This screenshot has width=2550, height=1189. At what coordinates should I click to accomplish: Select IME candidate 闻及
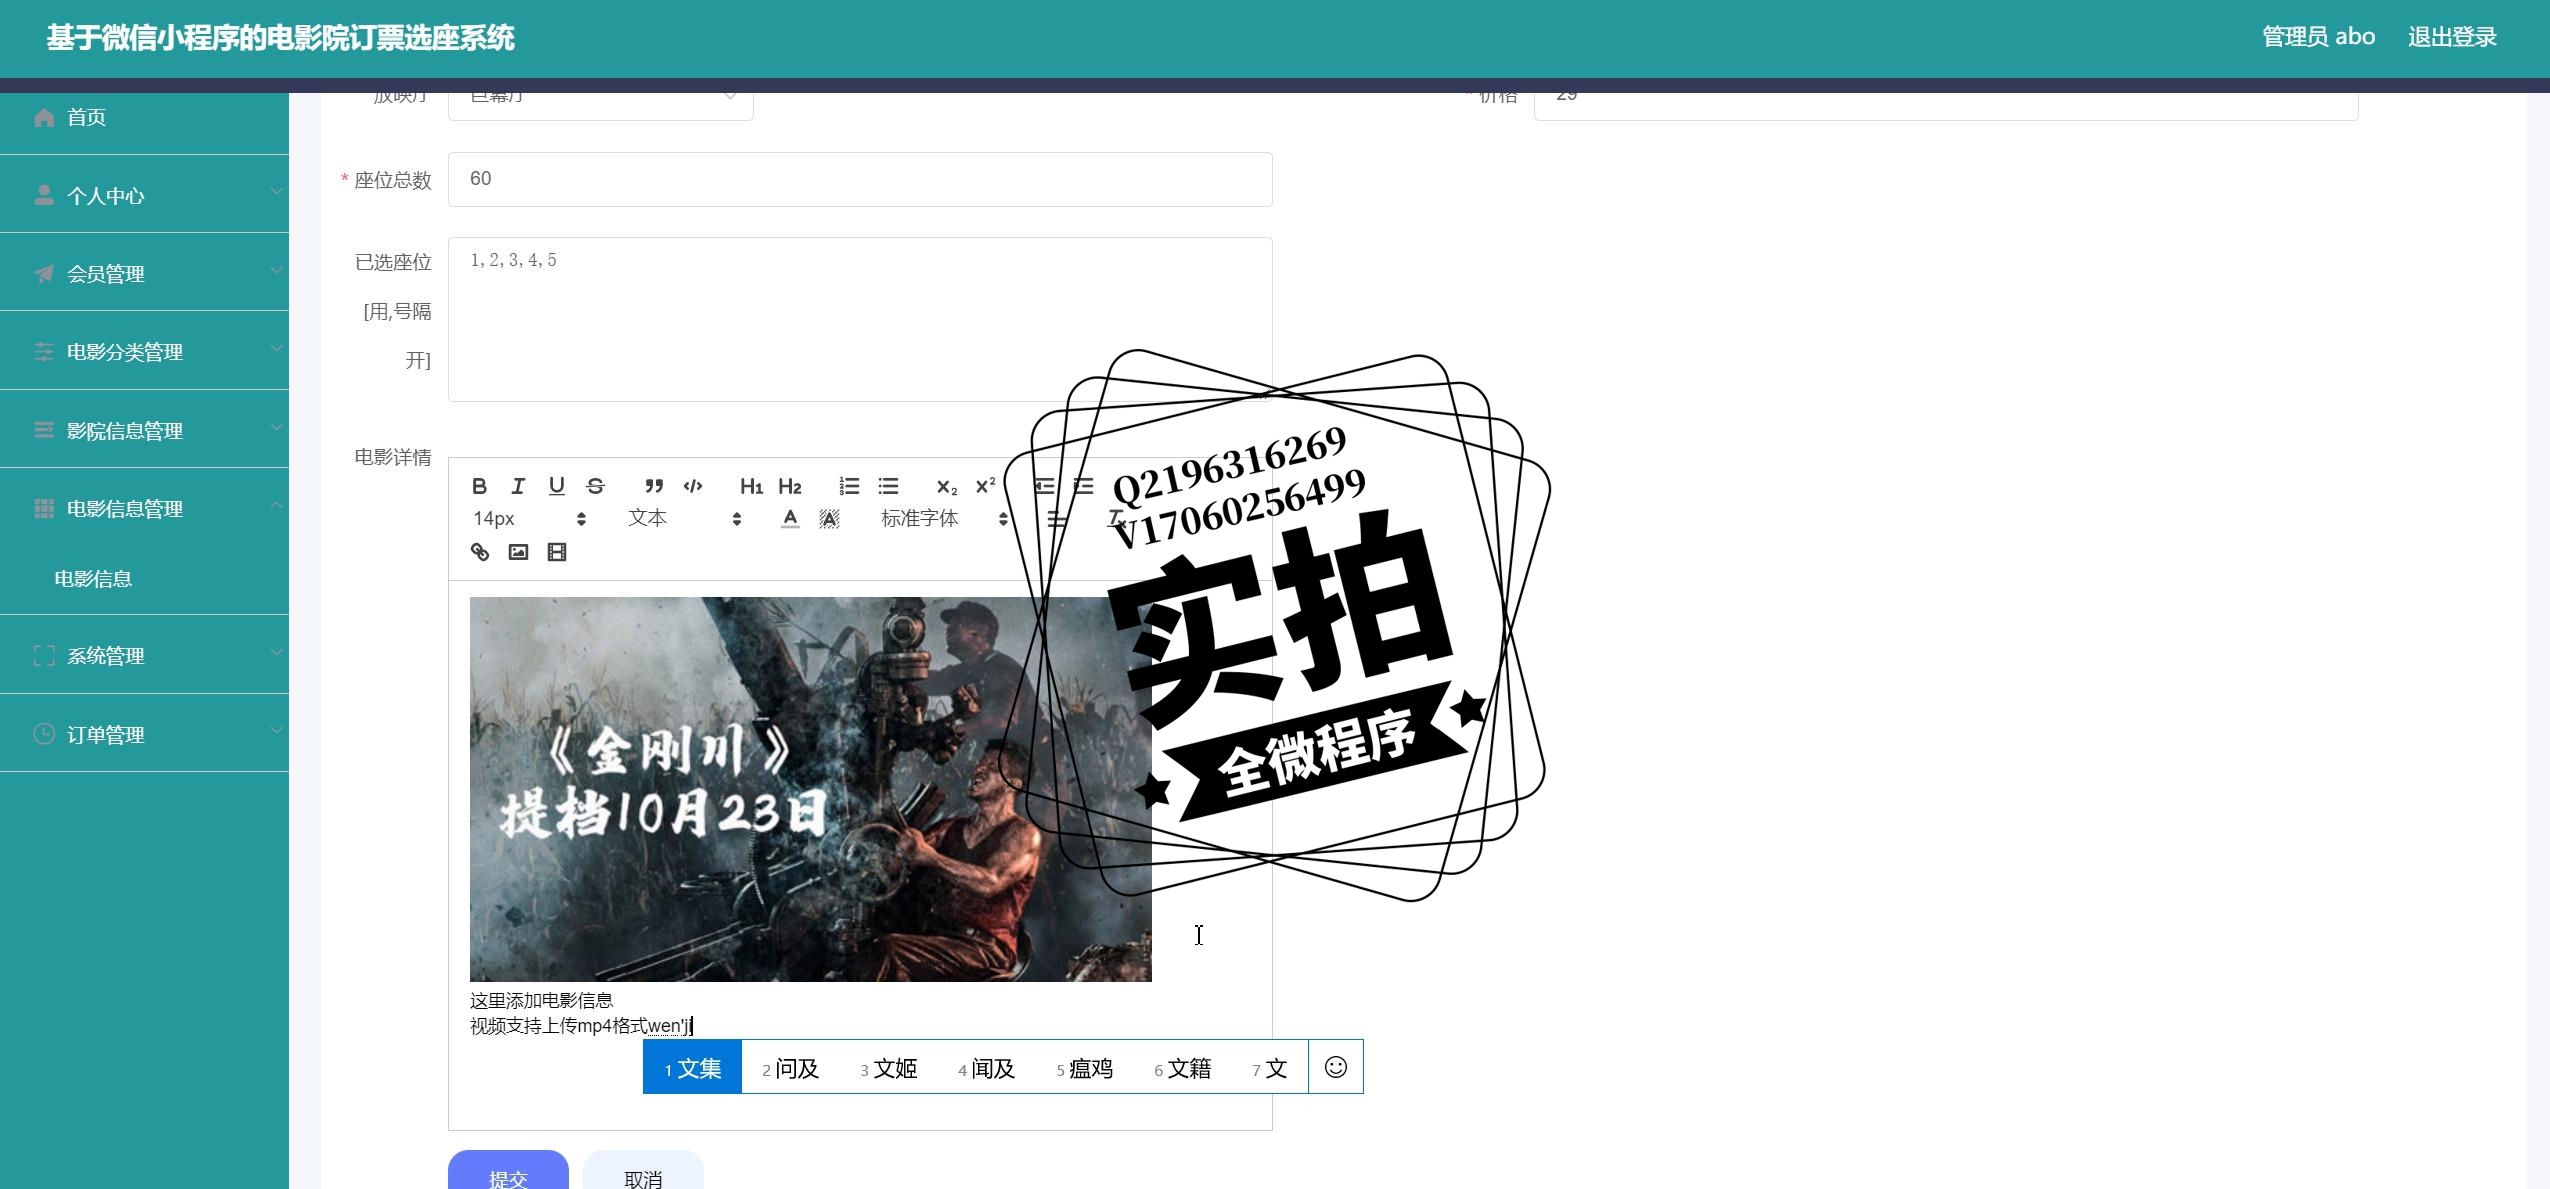(x=986, y=1068)
